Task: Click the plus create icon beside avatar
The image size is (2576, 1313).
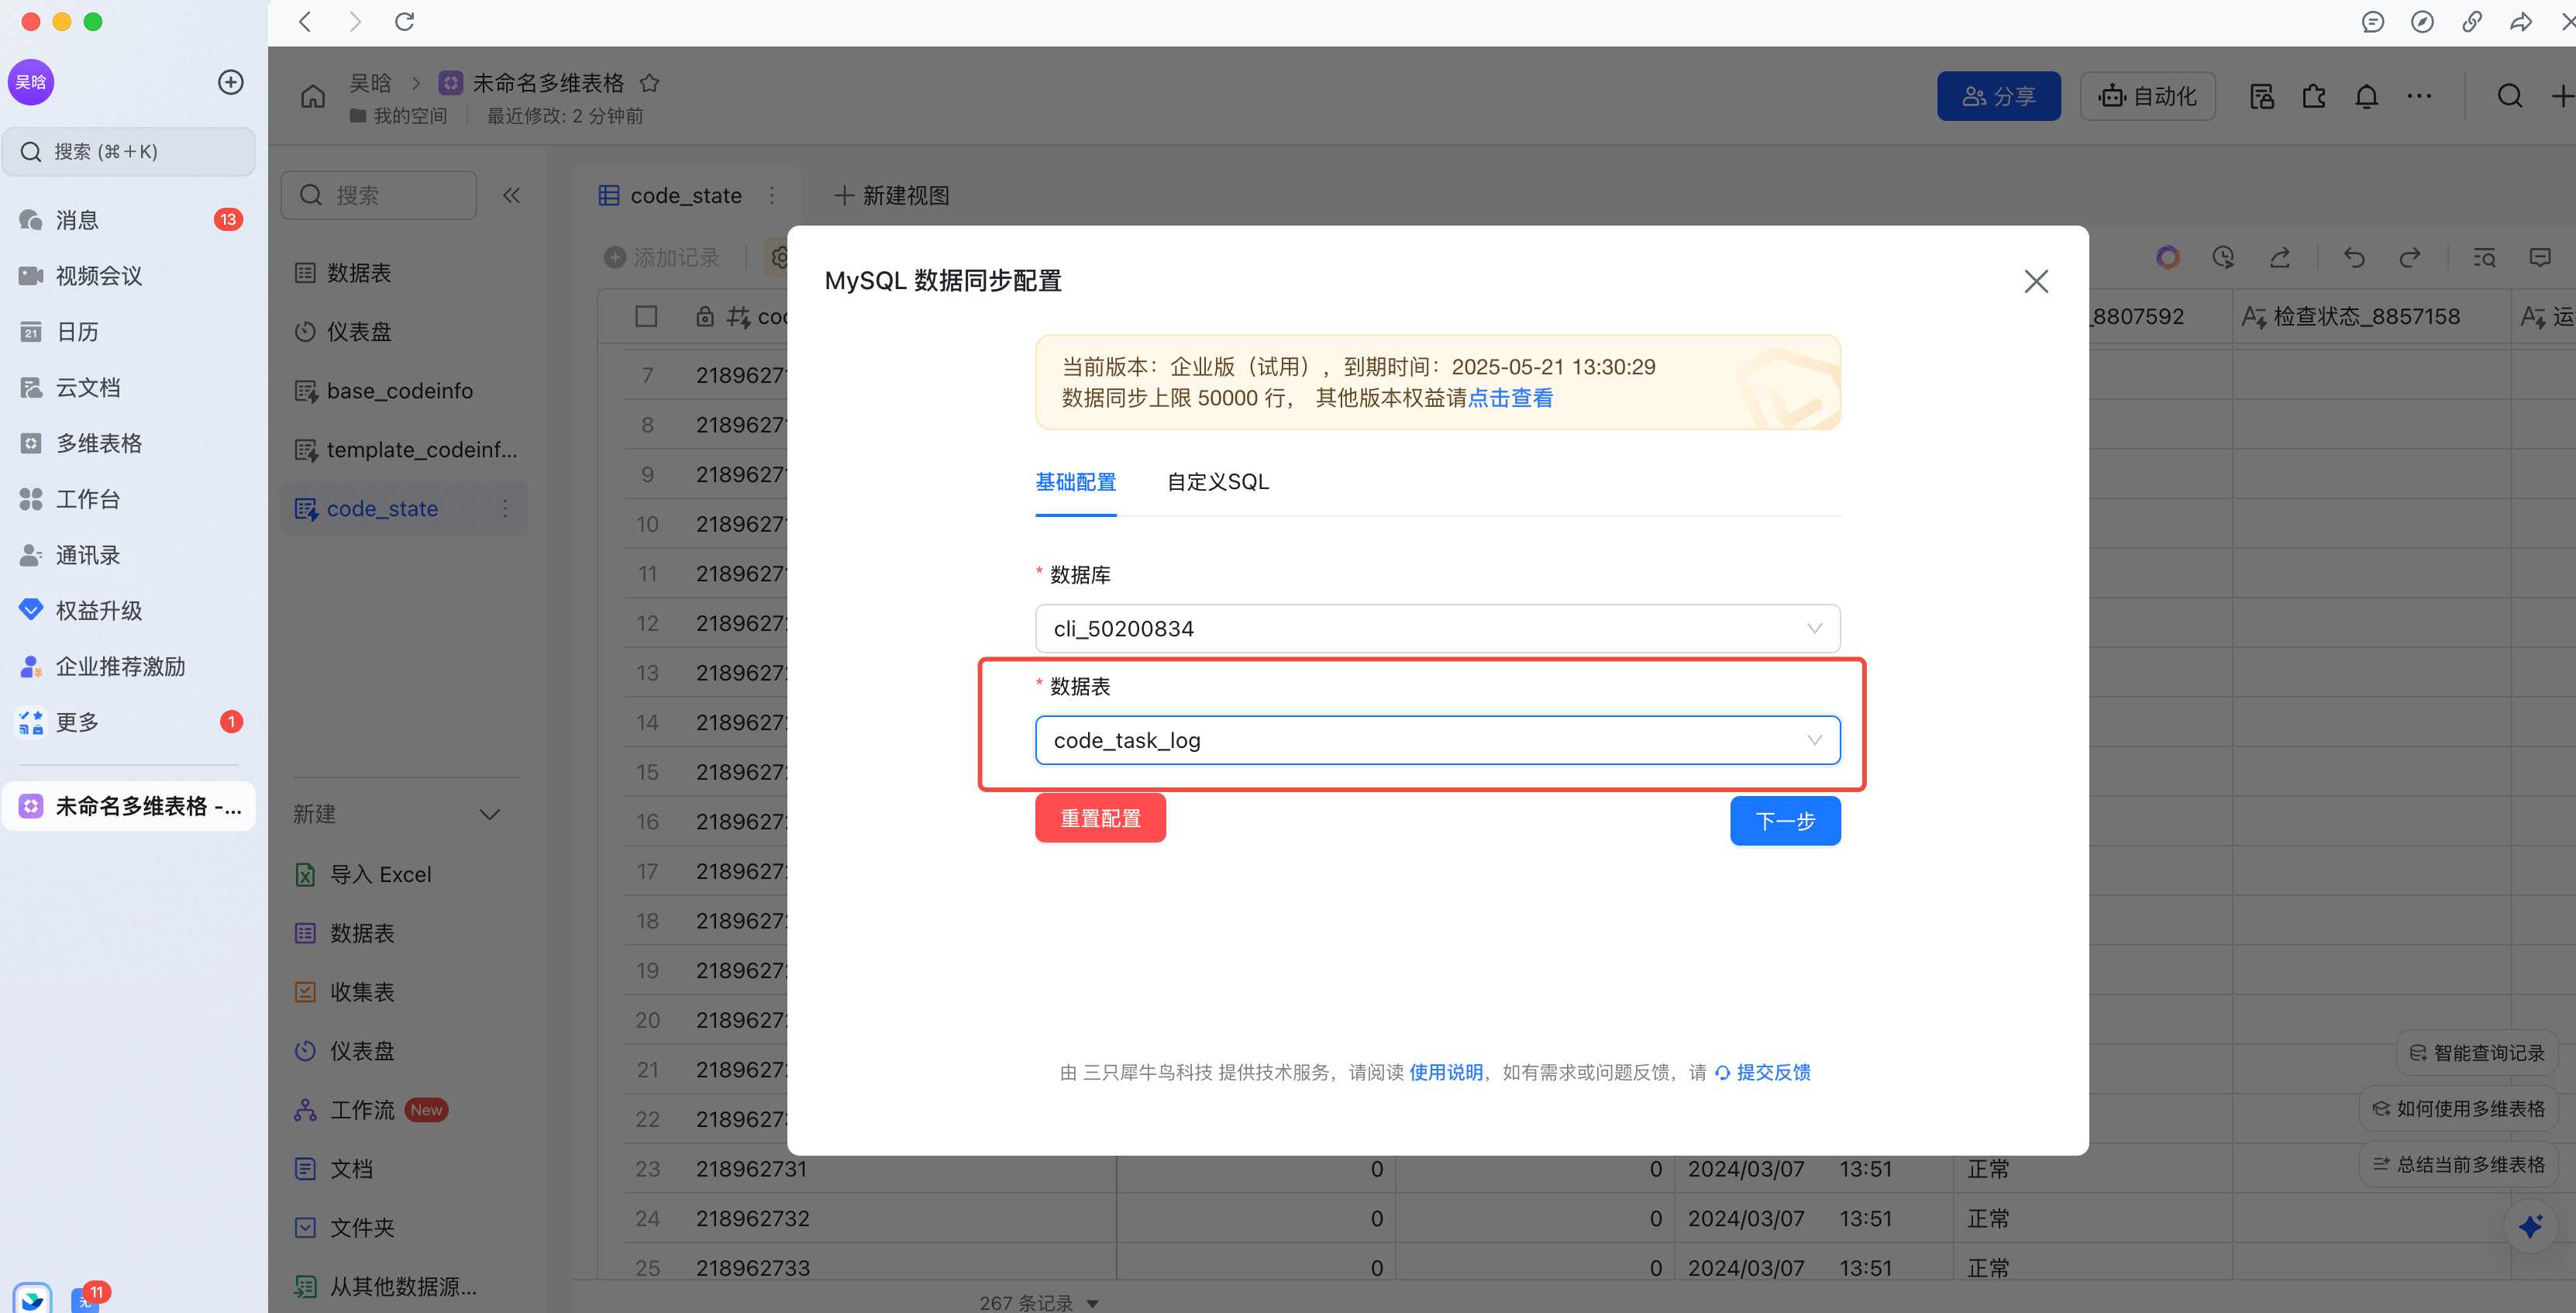Action: tap(231, 82)
